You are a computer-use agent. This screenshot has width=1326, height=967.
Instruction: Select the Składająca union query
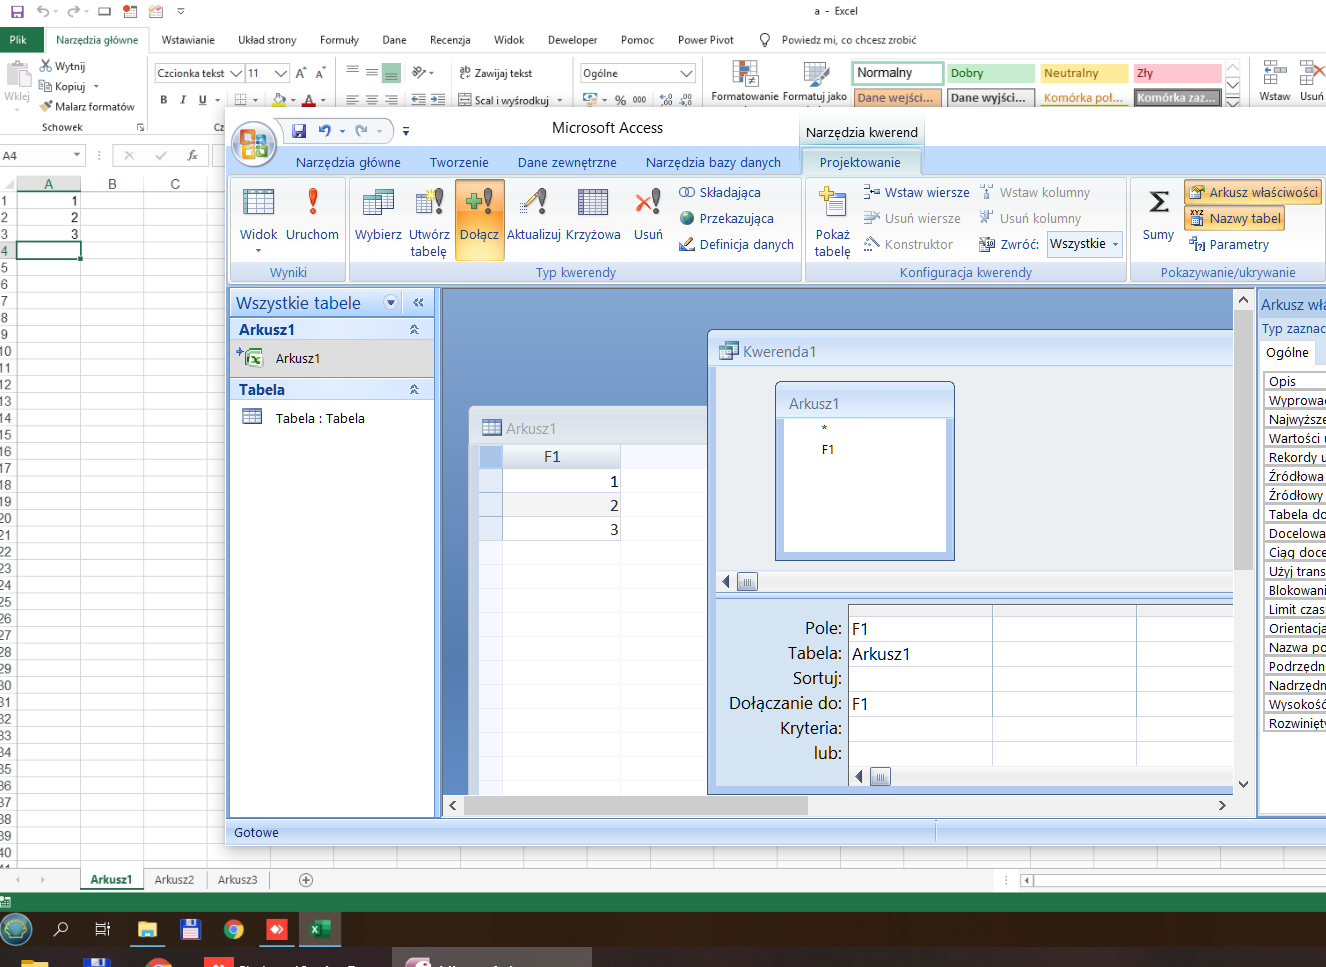tap(720, 192)
